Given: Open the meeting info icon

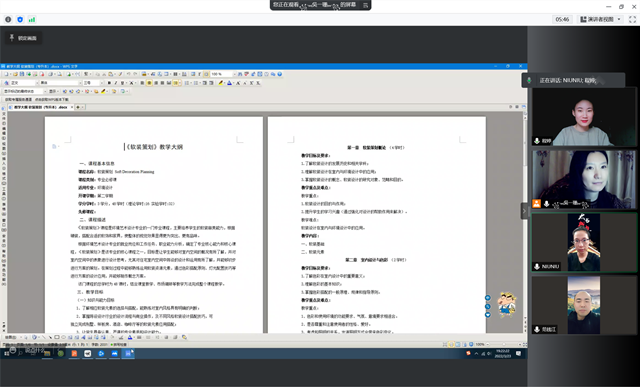Looking at the screenshot, I should [8, 19].
